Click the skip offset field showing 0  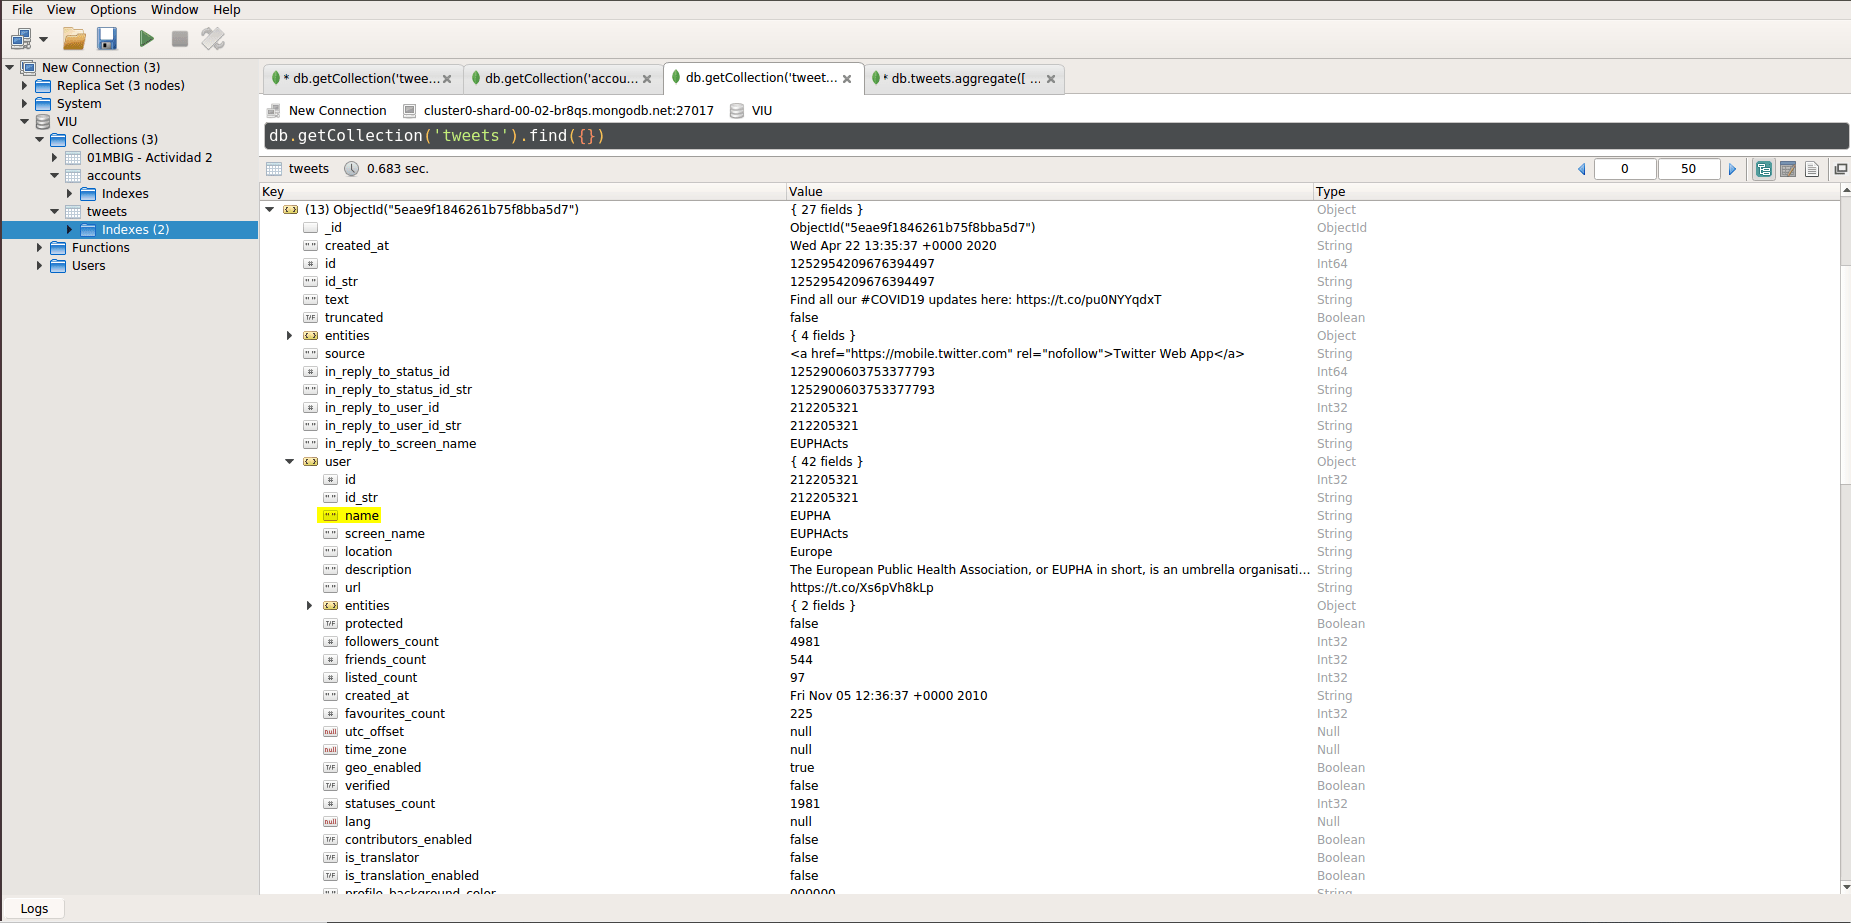click(1625, 169)
